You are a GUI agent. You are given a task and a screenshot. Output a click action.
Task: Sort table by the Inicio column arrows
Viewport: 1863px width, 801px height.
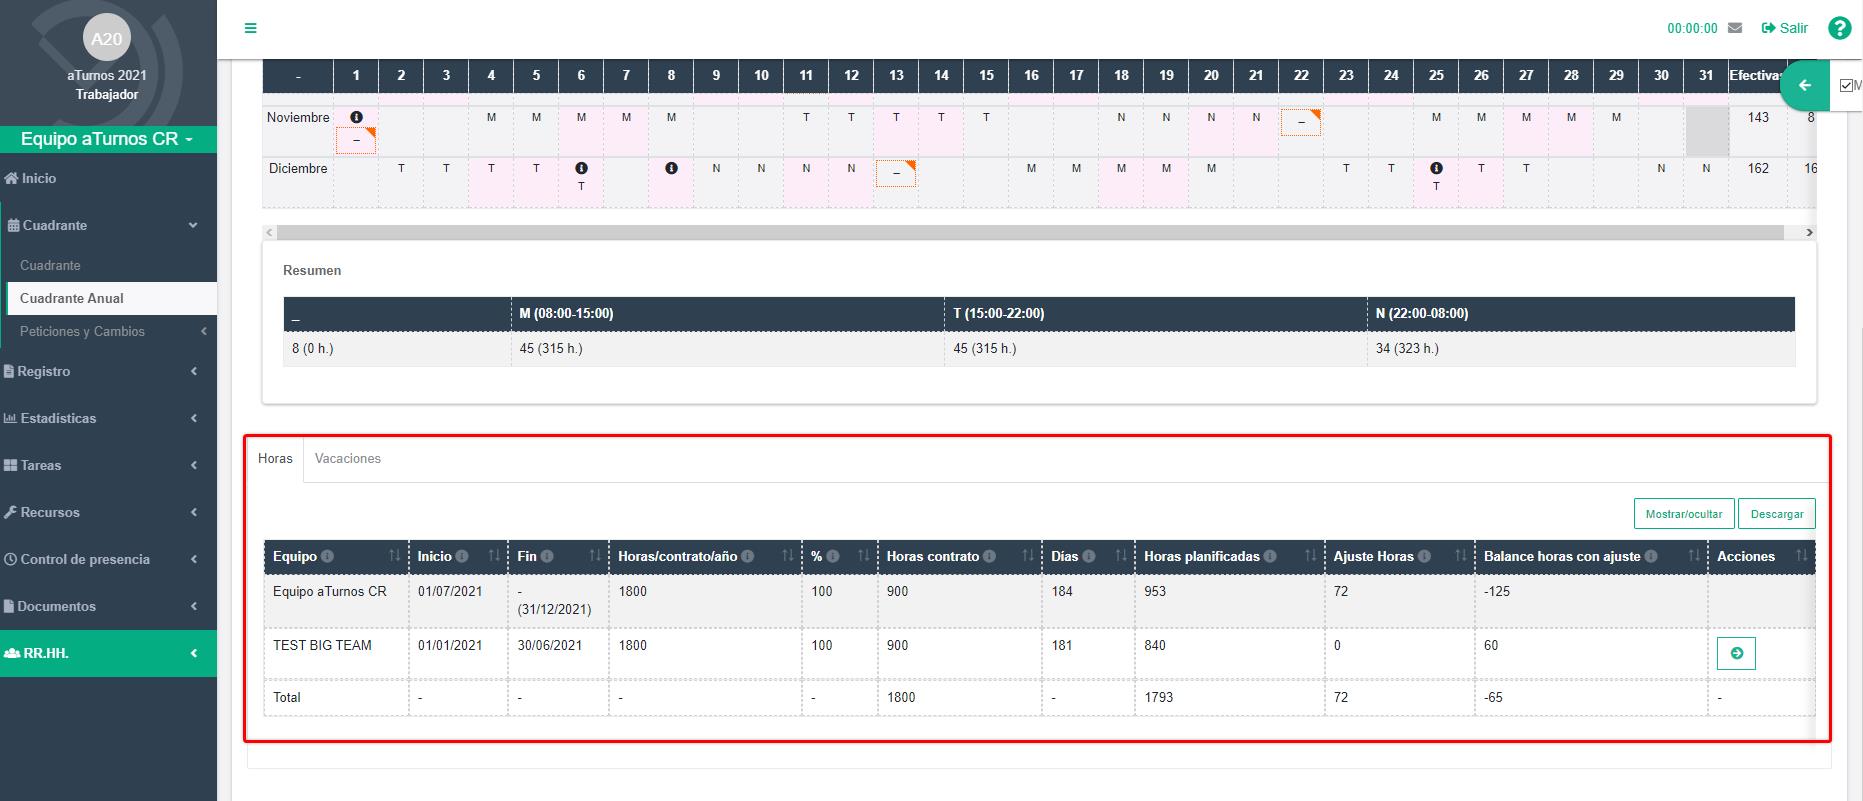tap(494, 556)
